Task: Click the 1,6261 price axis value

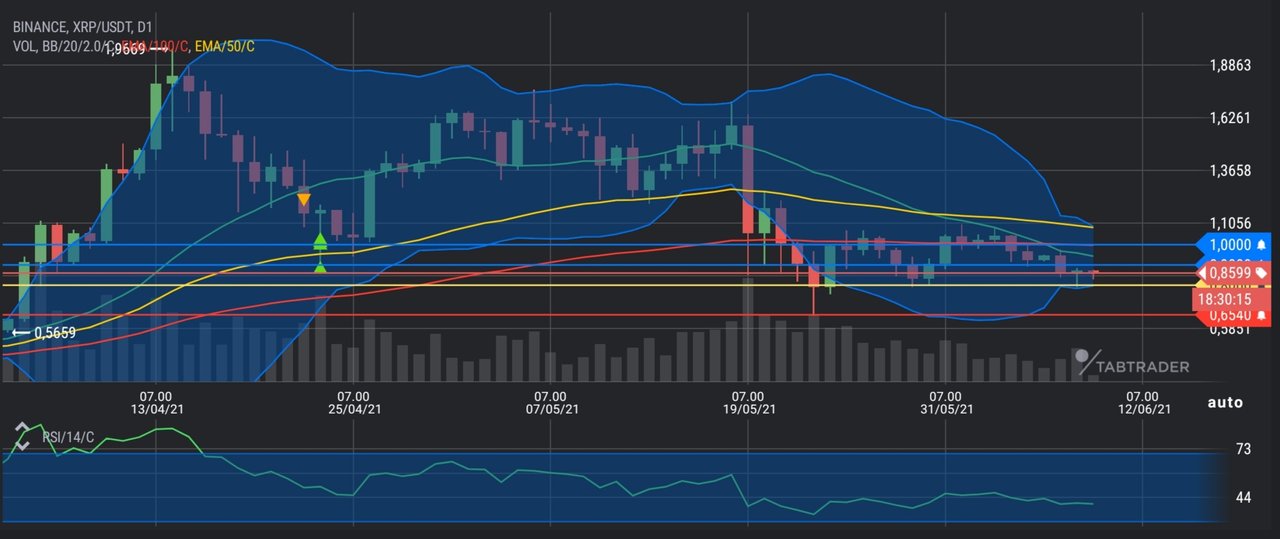Action: tap(1230, 118)
